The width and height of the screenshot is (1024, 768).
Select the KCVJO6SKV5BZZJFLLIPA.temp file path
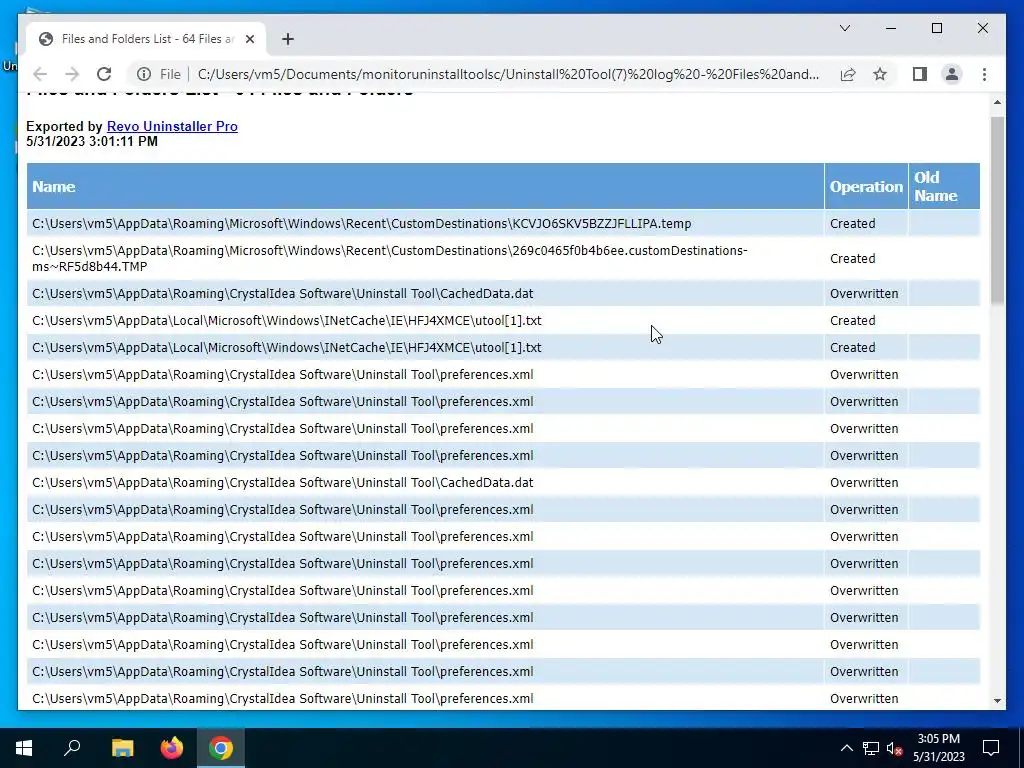click(361, 223)
